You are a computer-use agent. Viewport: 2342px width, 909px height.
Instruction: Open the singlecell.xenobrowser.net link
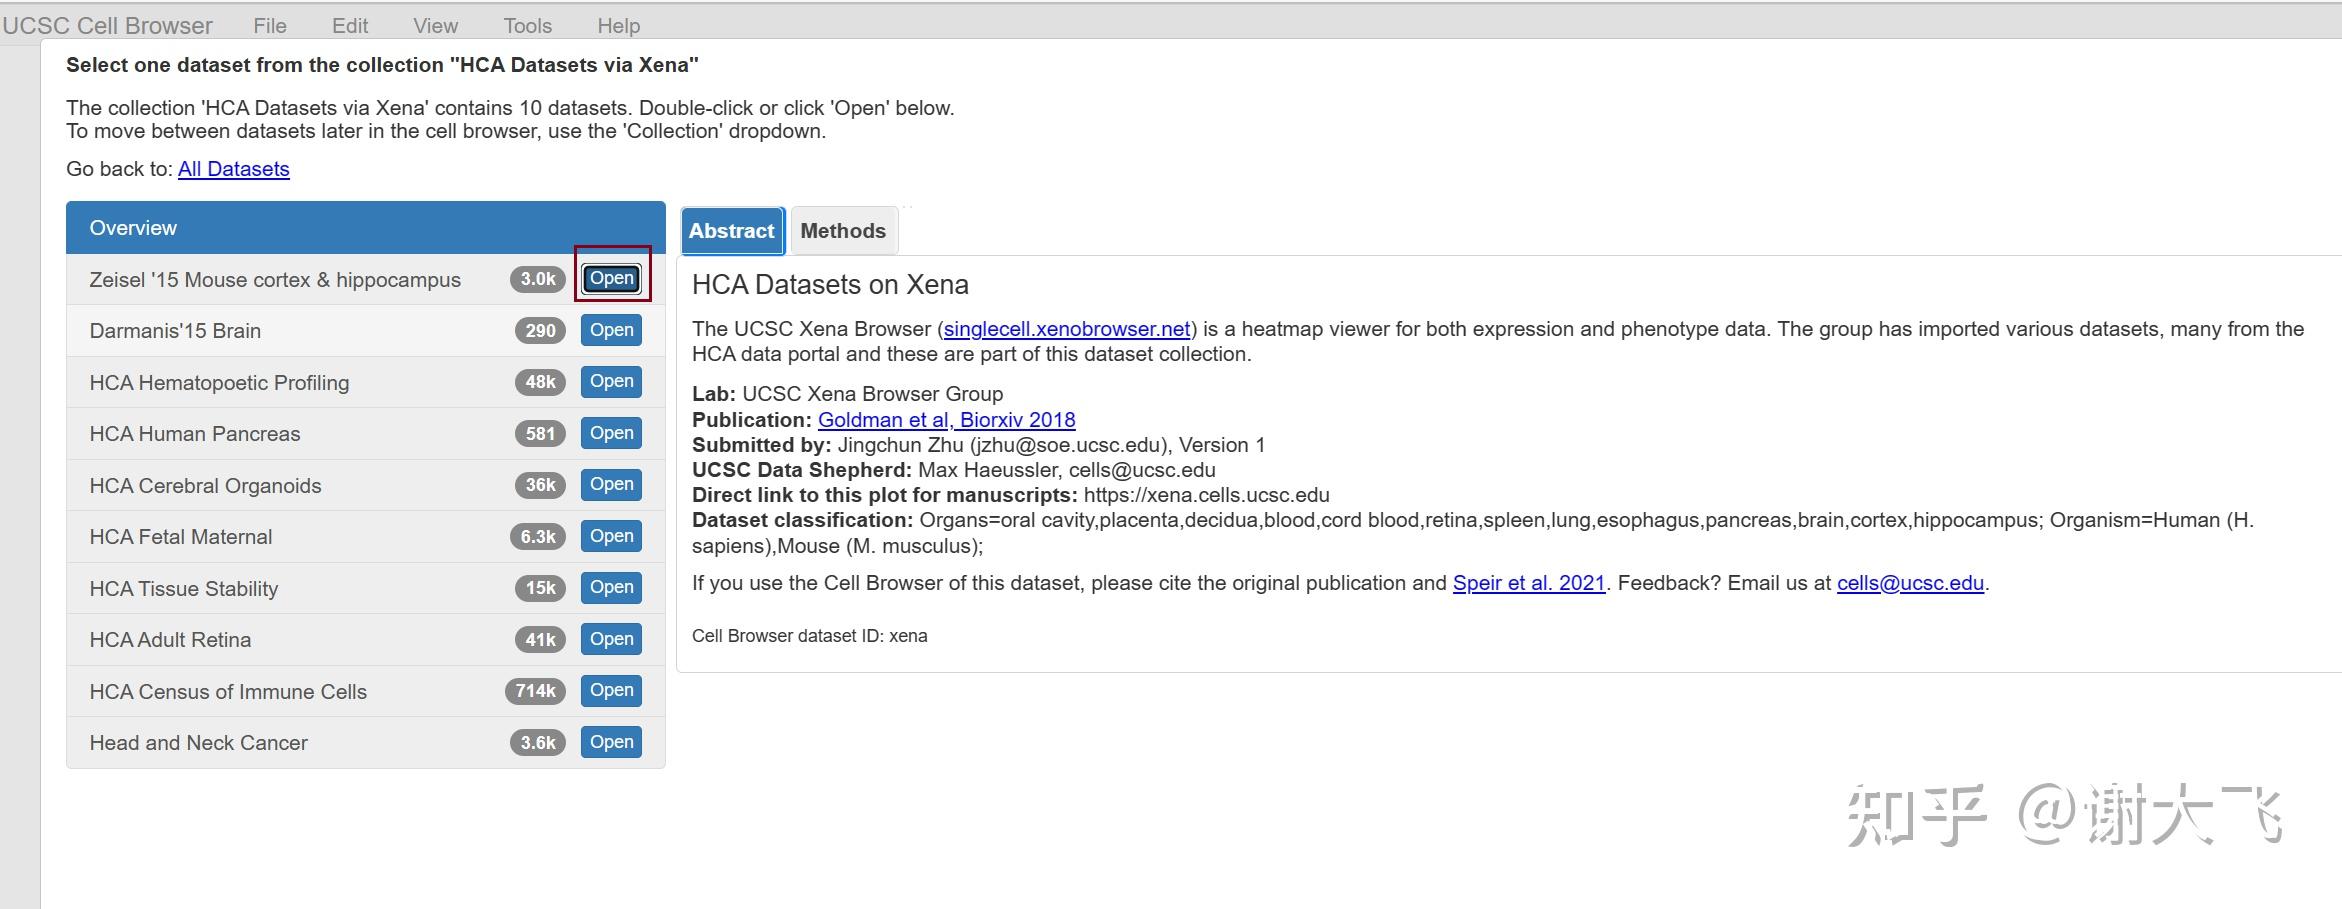tap(1065, 328)
